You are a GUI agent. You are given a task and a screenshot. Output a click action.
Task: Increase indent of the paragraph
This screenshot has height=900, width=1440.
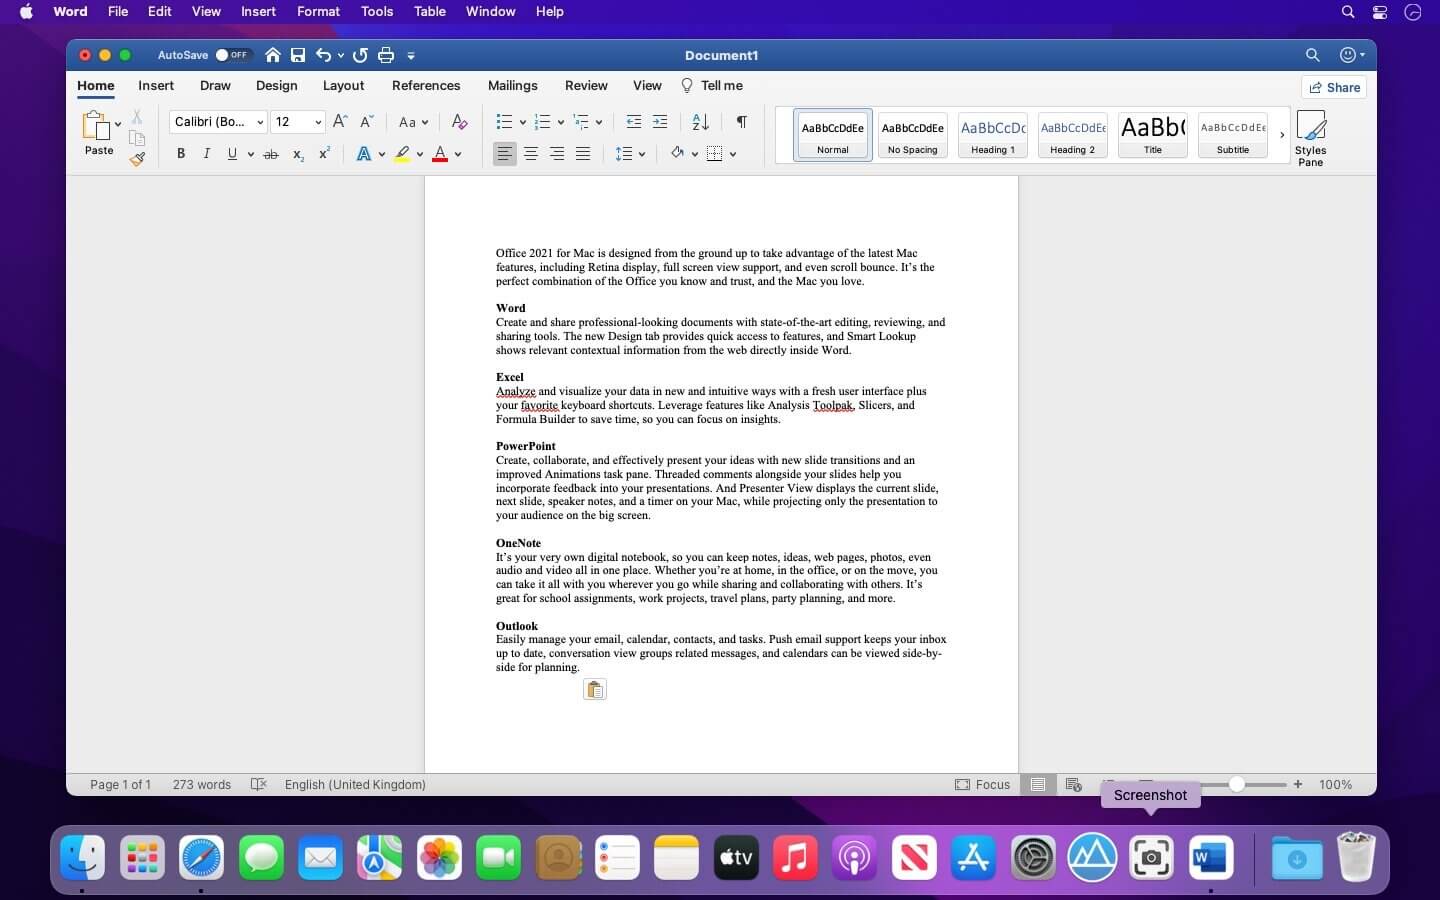pos(660,122)
